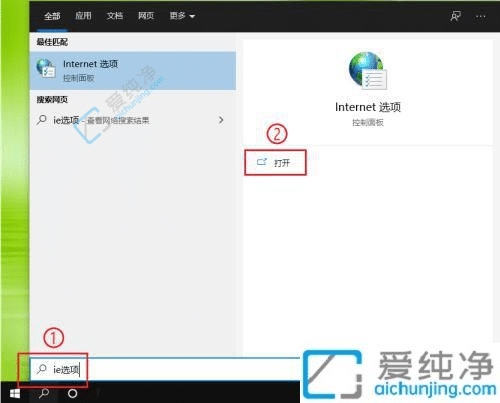Open the three-dot options menu

[481, 16]
